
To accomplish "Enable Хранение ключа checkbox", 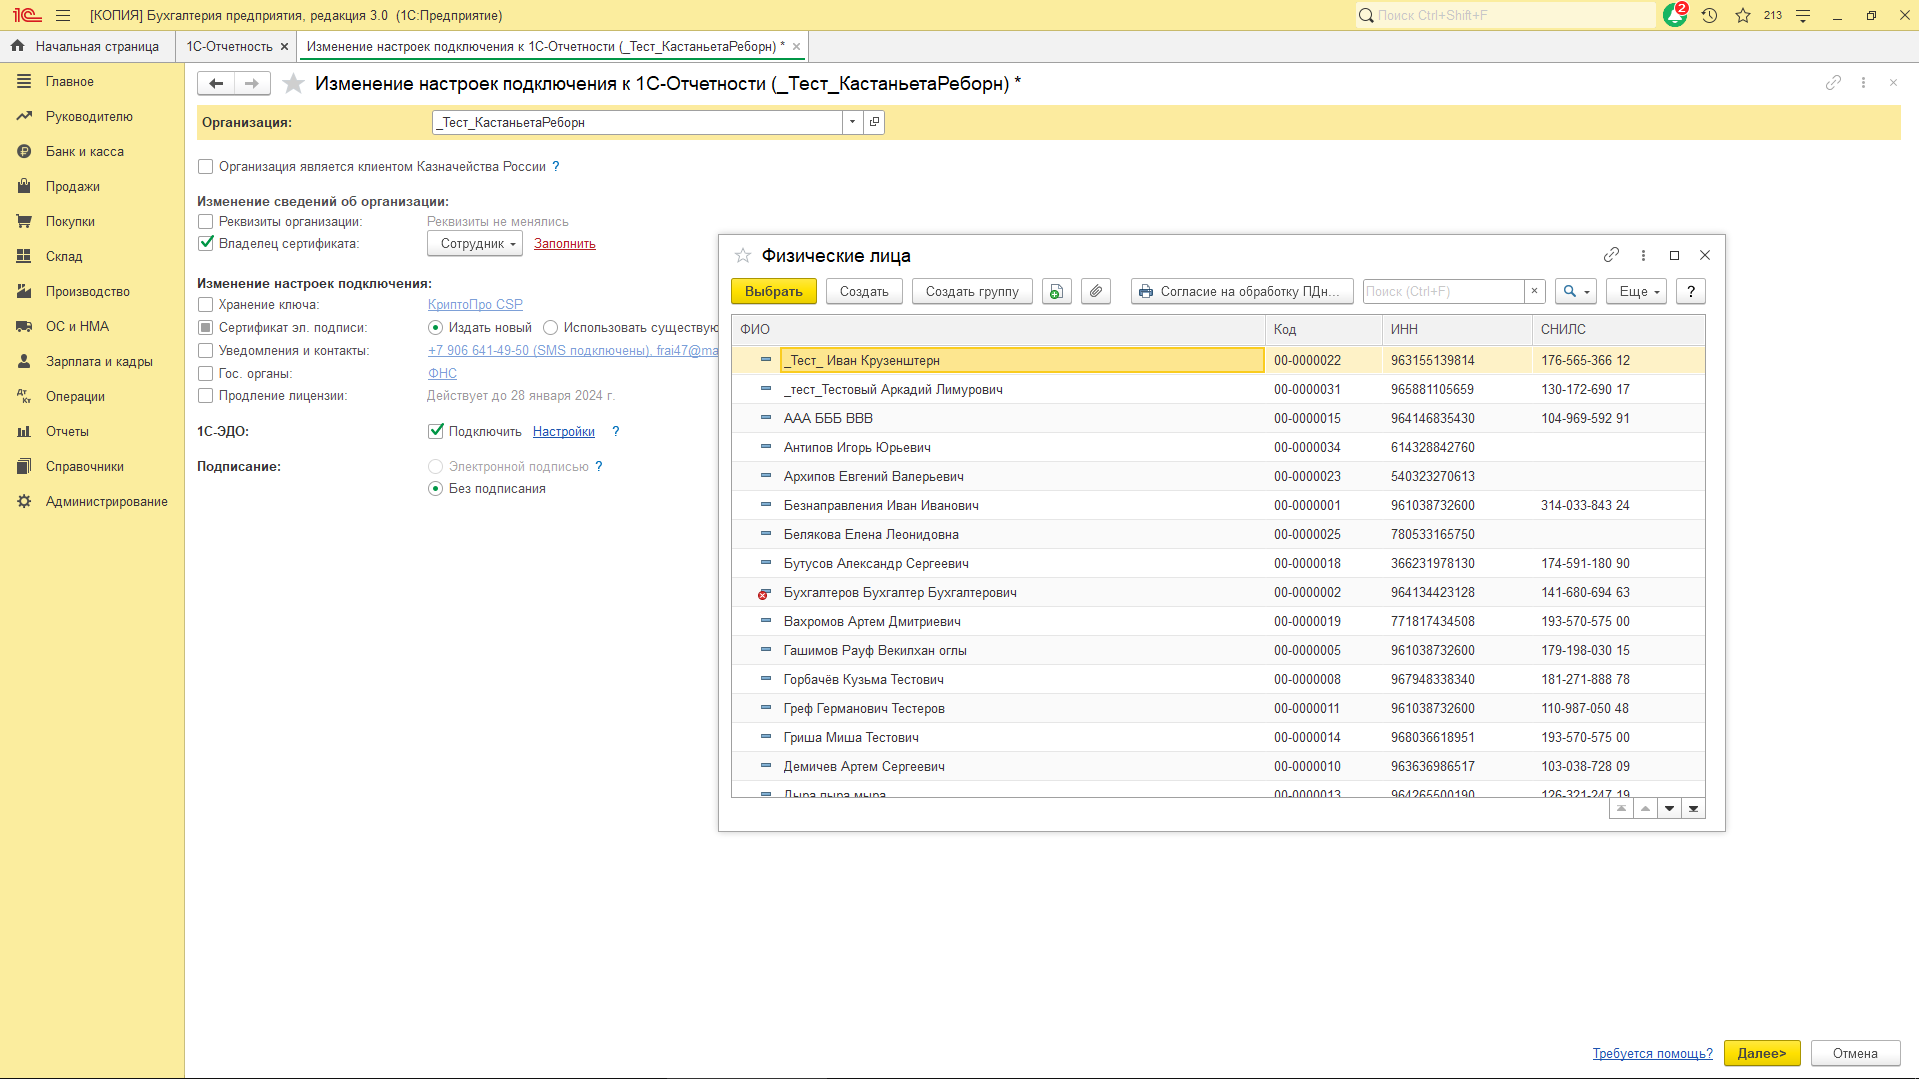I will click(206, 305).
